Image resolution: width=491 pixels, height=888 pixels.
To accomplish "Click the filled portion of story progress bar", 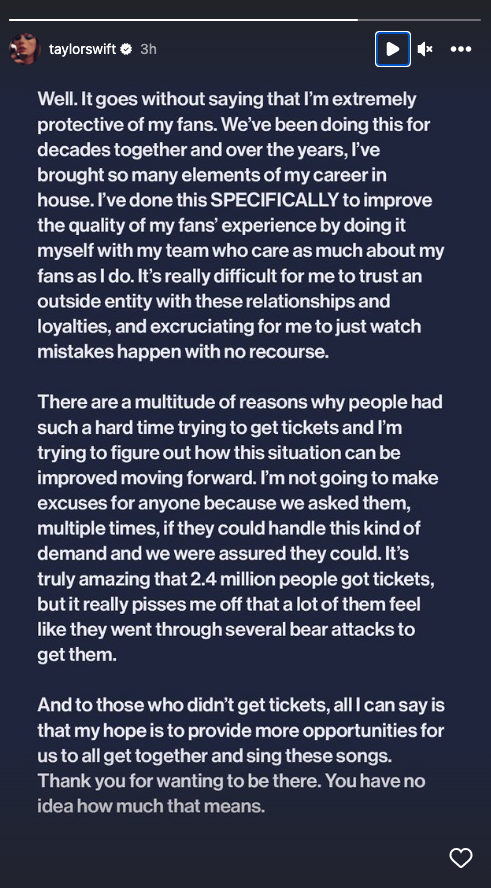I will (183, 20).
